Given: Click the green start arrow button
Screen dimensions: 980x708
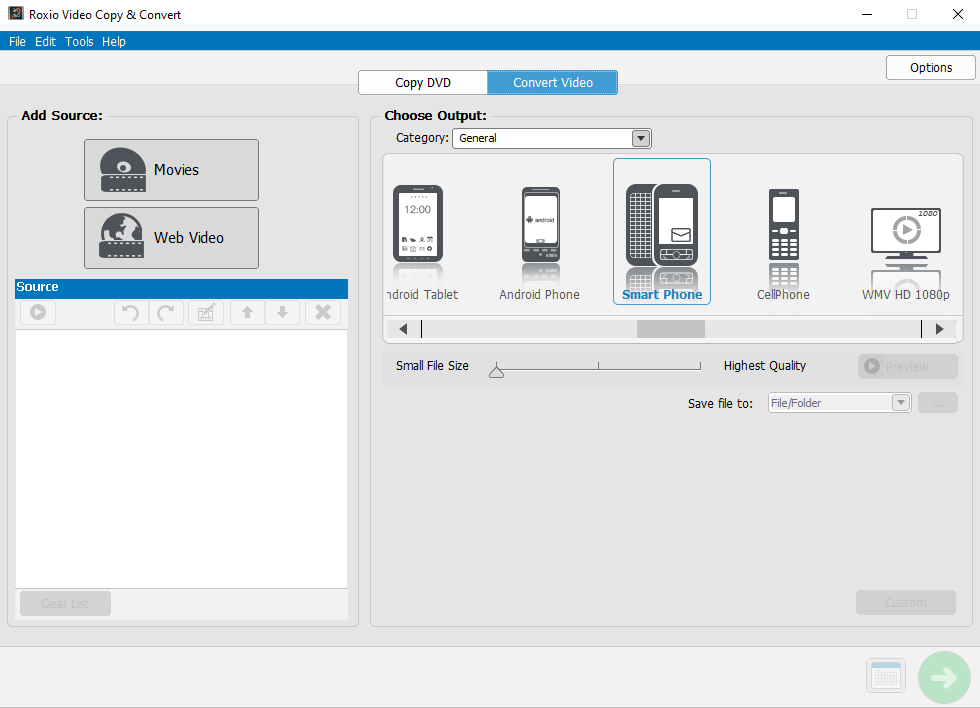Looking at the screenshot, I should point(944,677).
